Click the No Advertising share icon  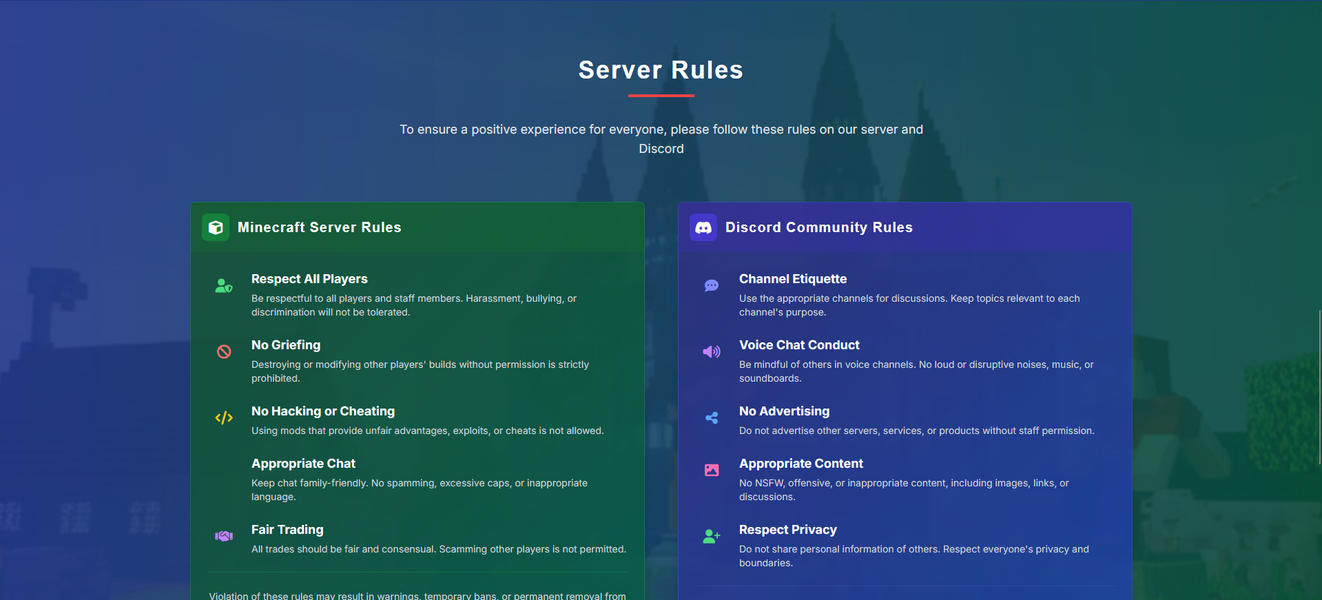(x=711, y=418)
